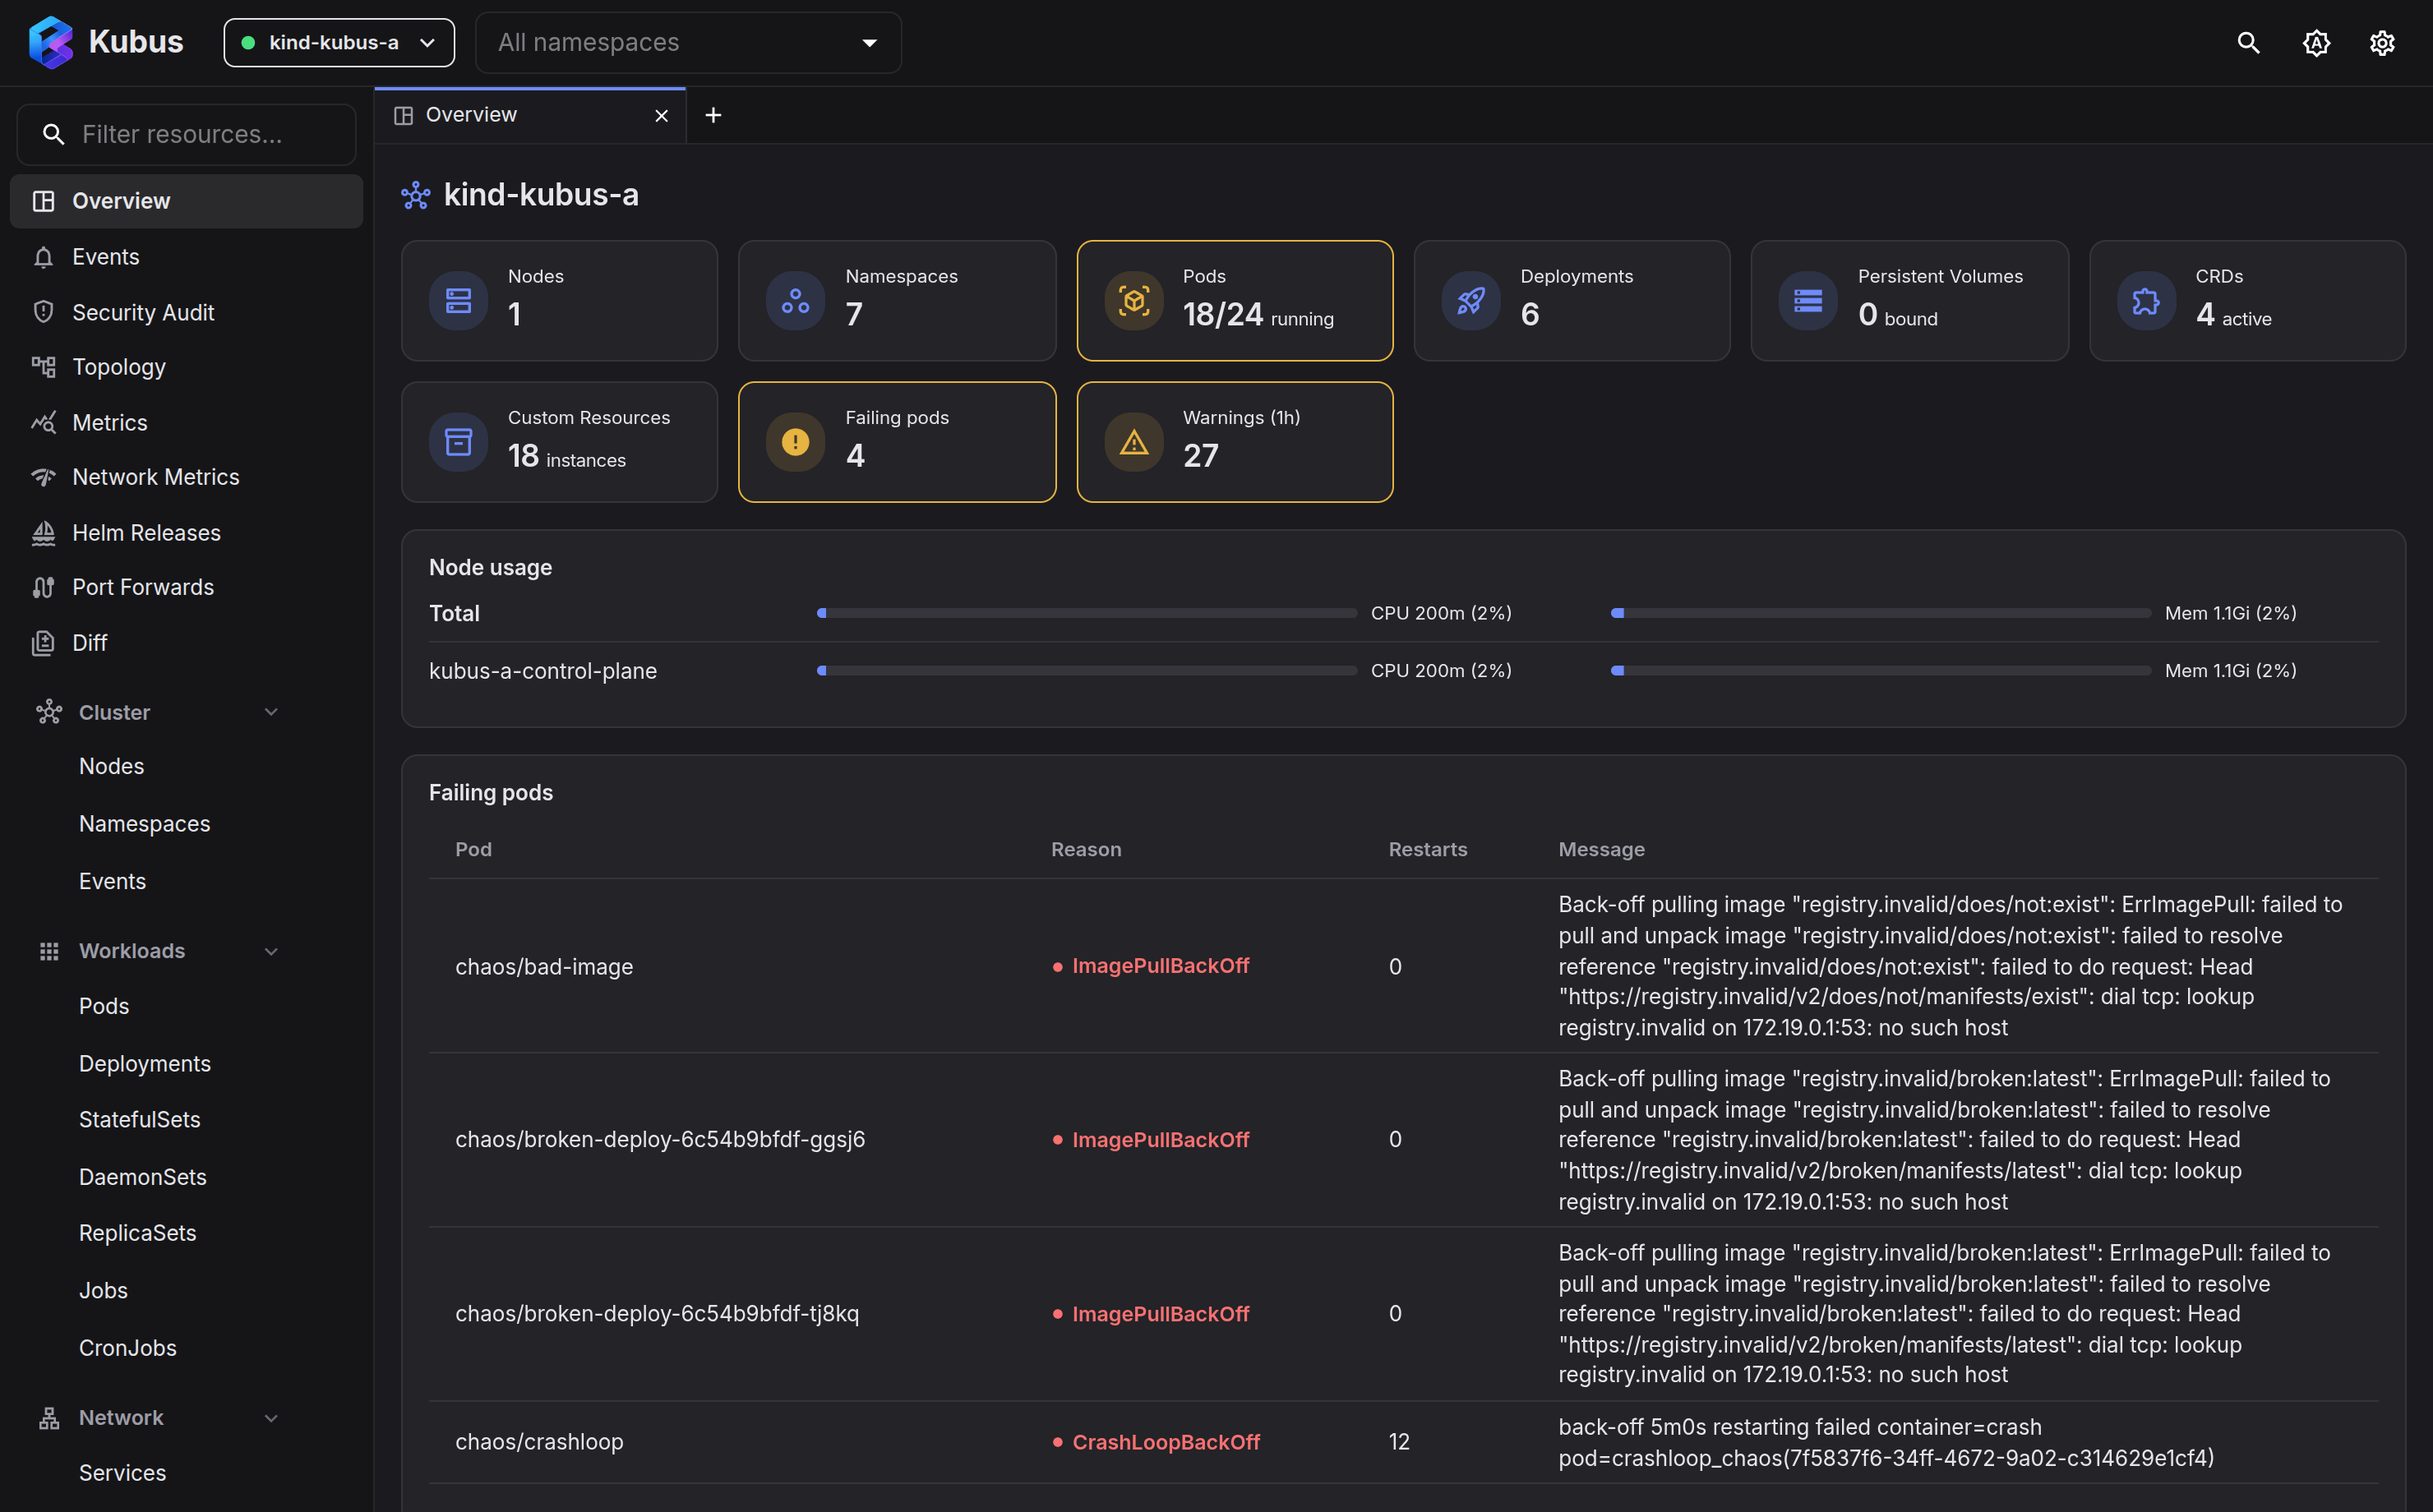Close the Overview tab
The width and height of the screenshot is (2433, 1512).
661,116
